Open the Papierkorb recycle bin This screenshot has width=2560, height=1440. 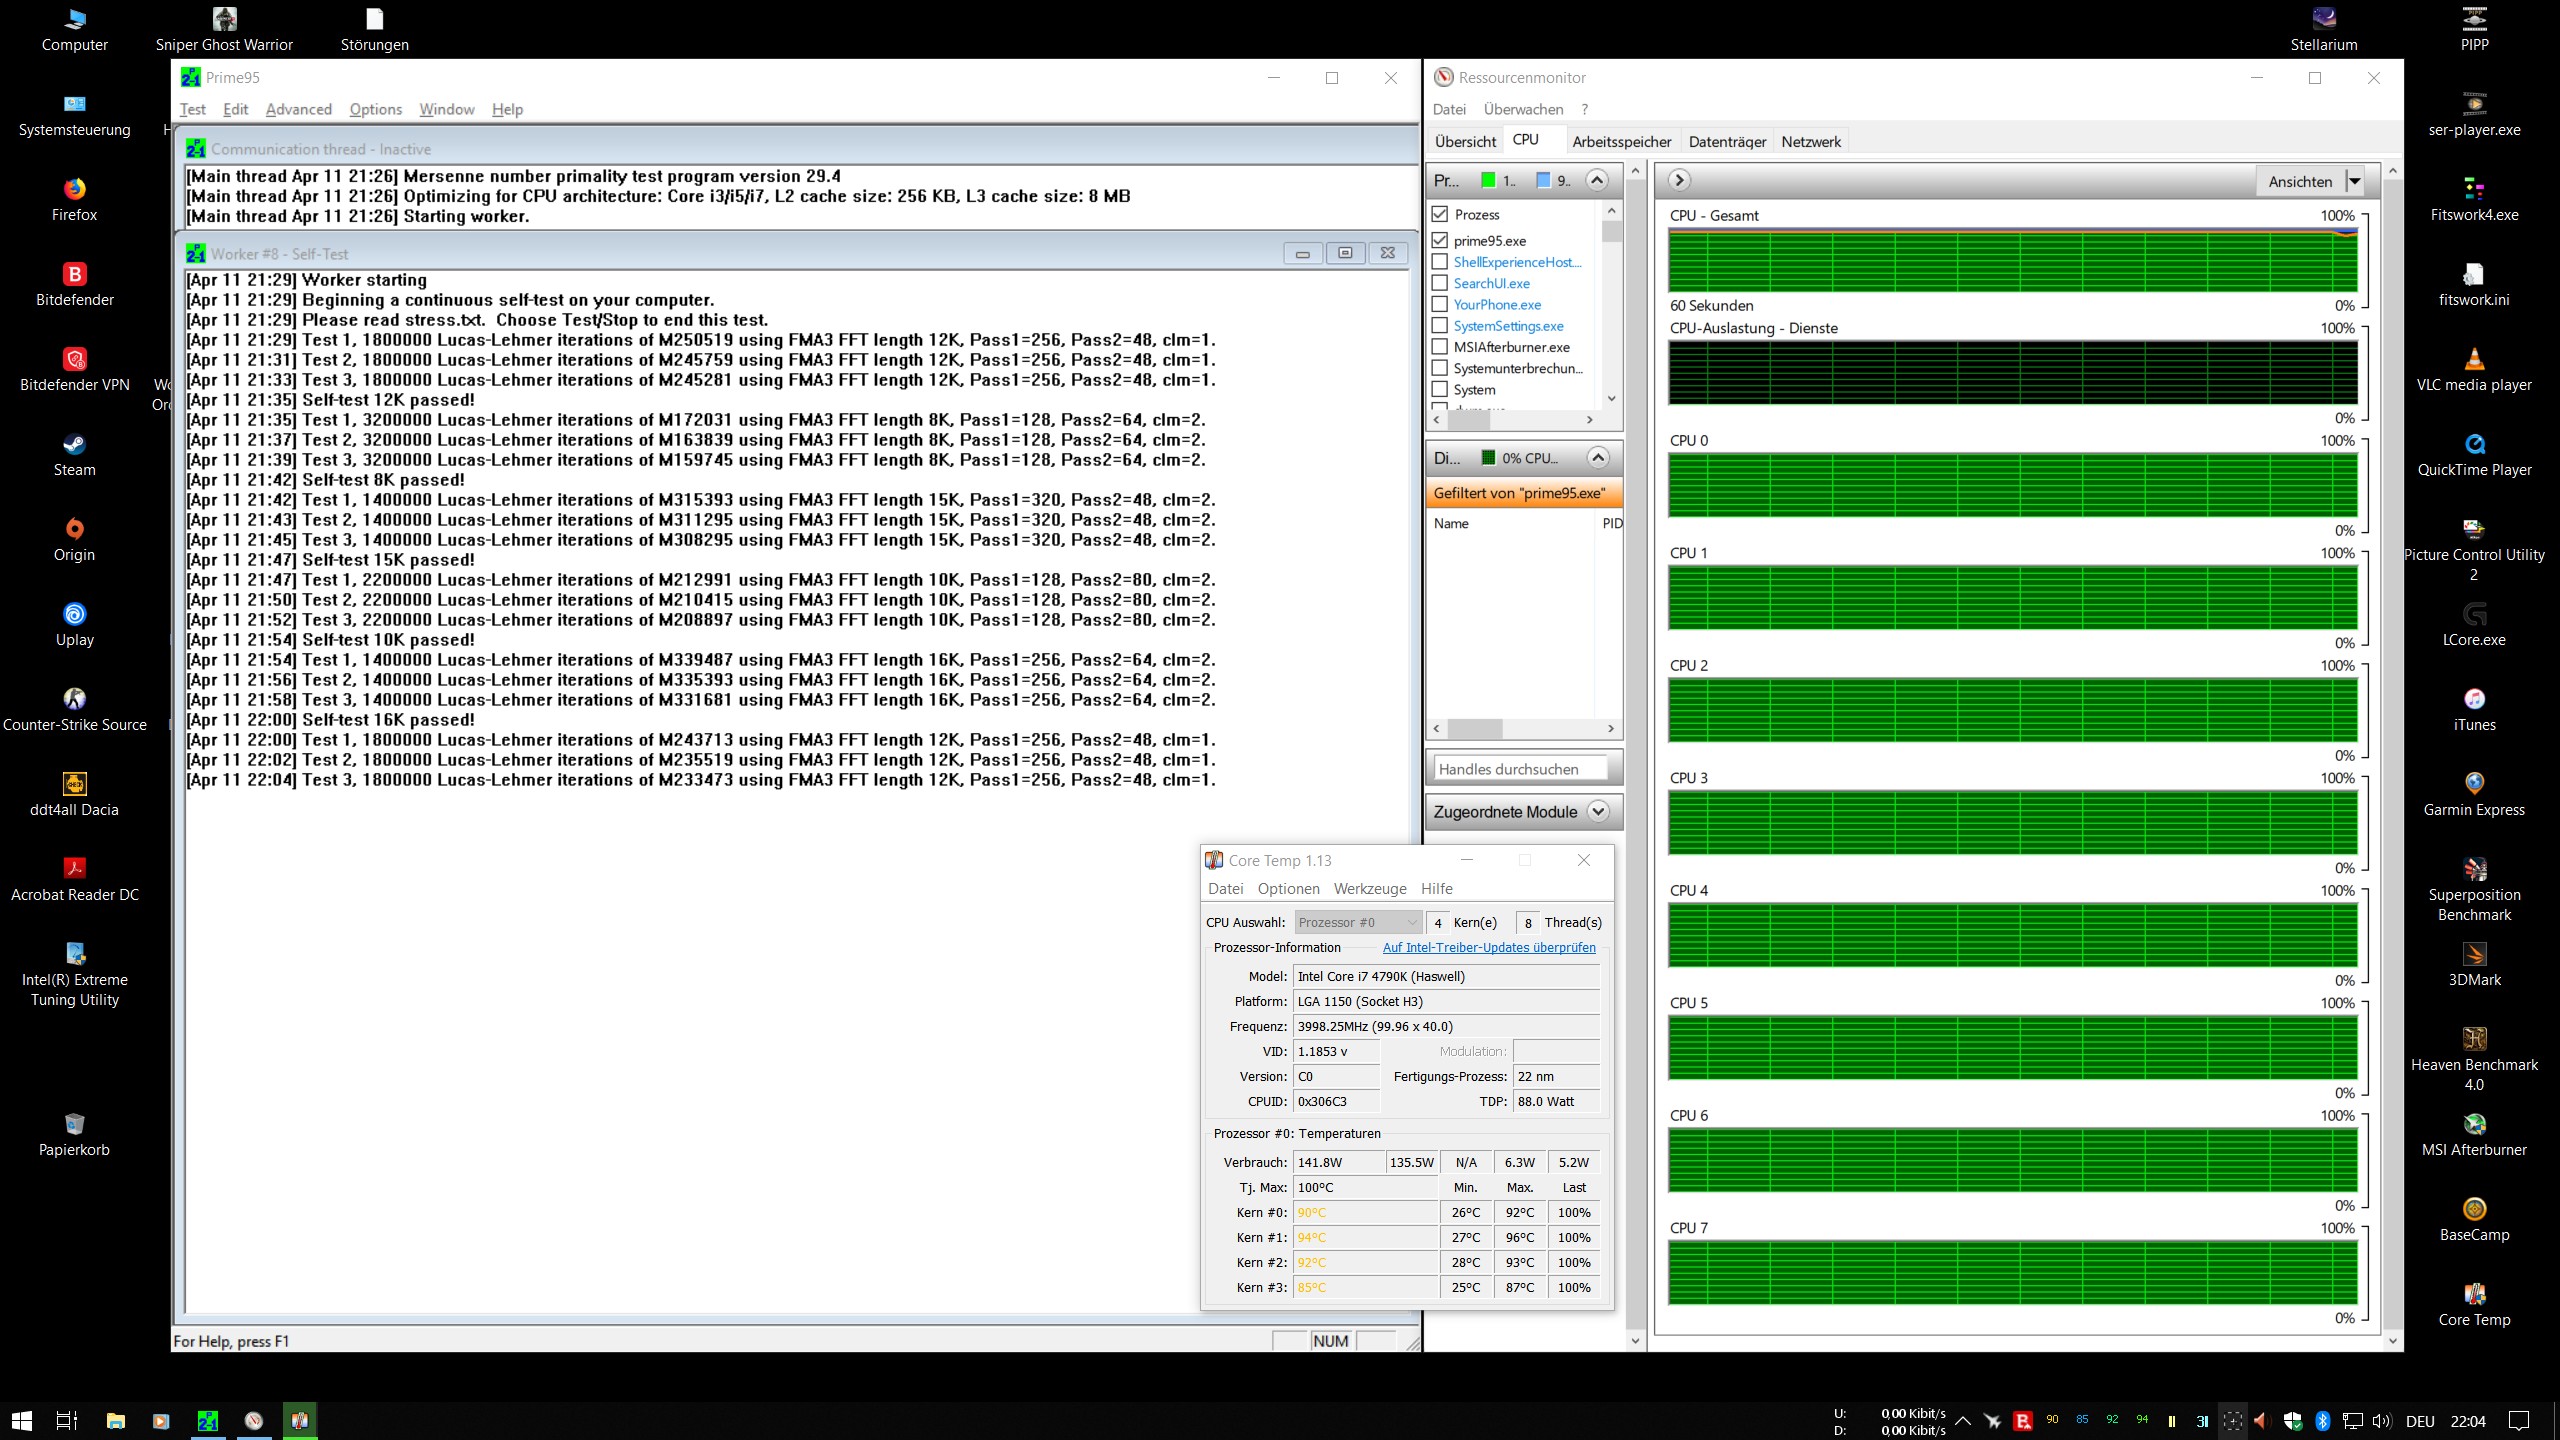coord(74,1135)
